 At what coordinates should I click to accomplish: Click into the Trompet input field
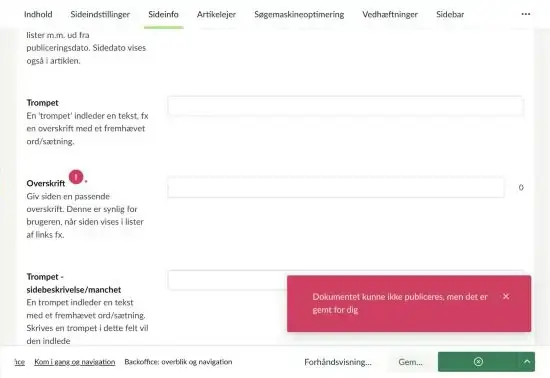[345, 106]
